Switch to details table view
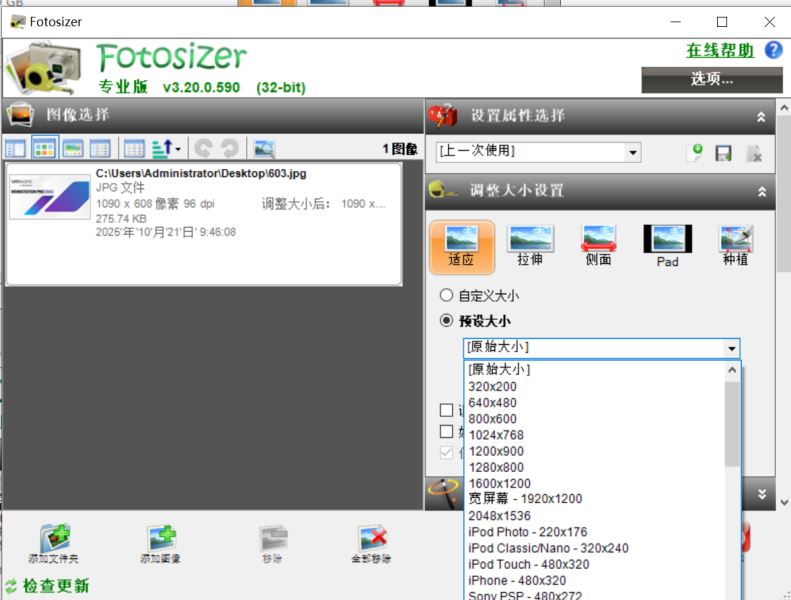This screenshot has height=600, width=791. pyautogui.click(x=134, y=149)
